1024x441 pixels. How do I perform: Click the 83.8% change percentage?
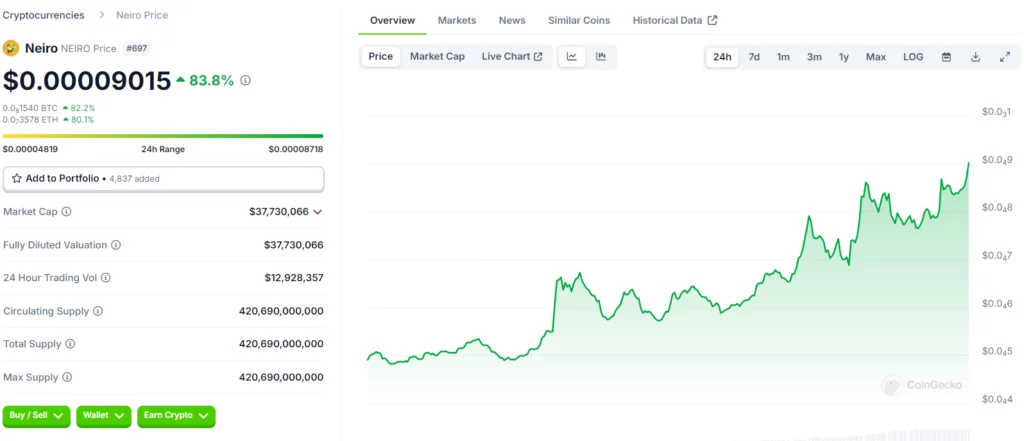tap(212, 80)
